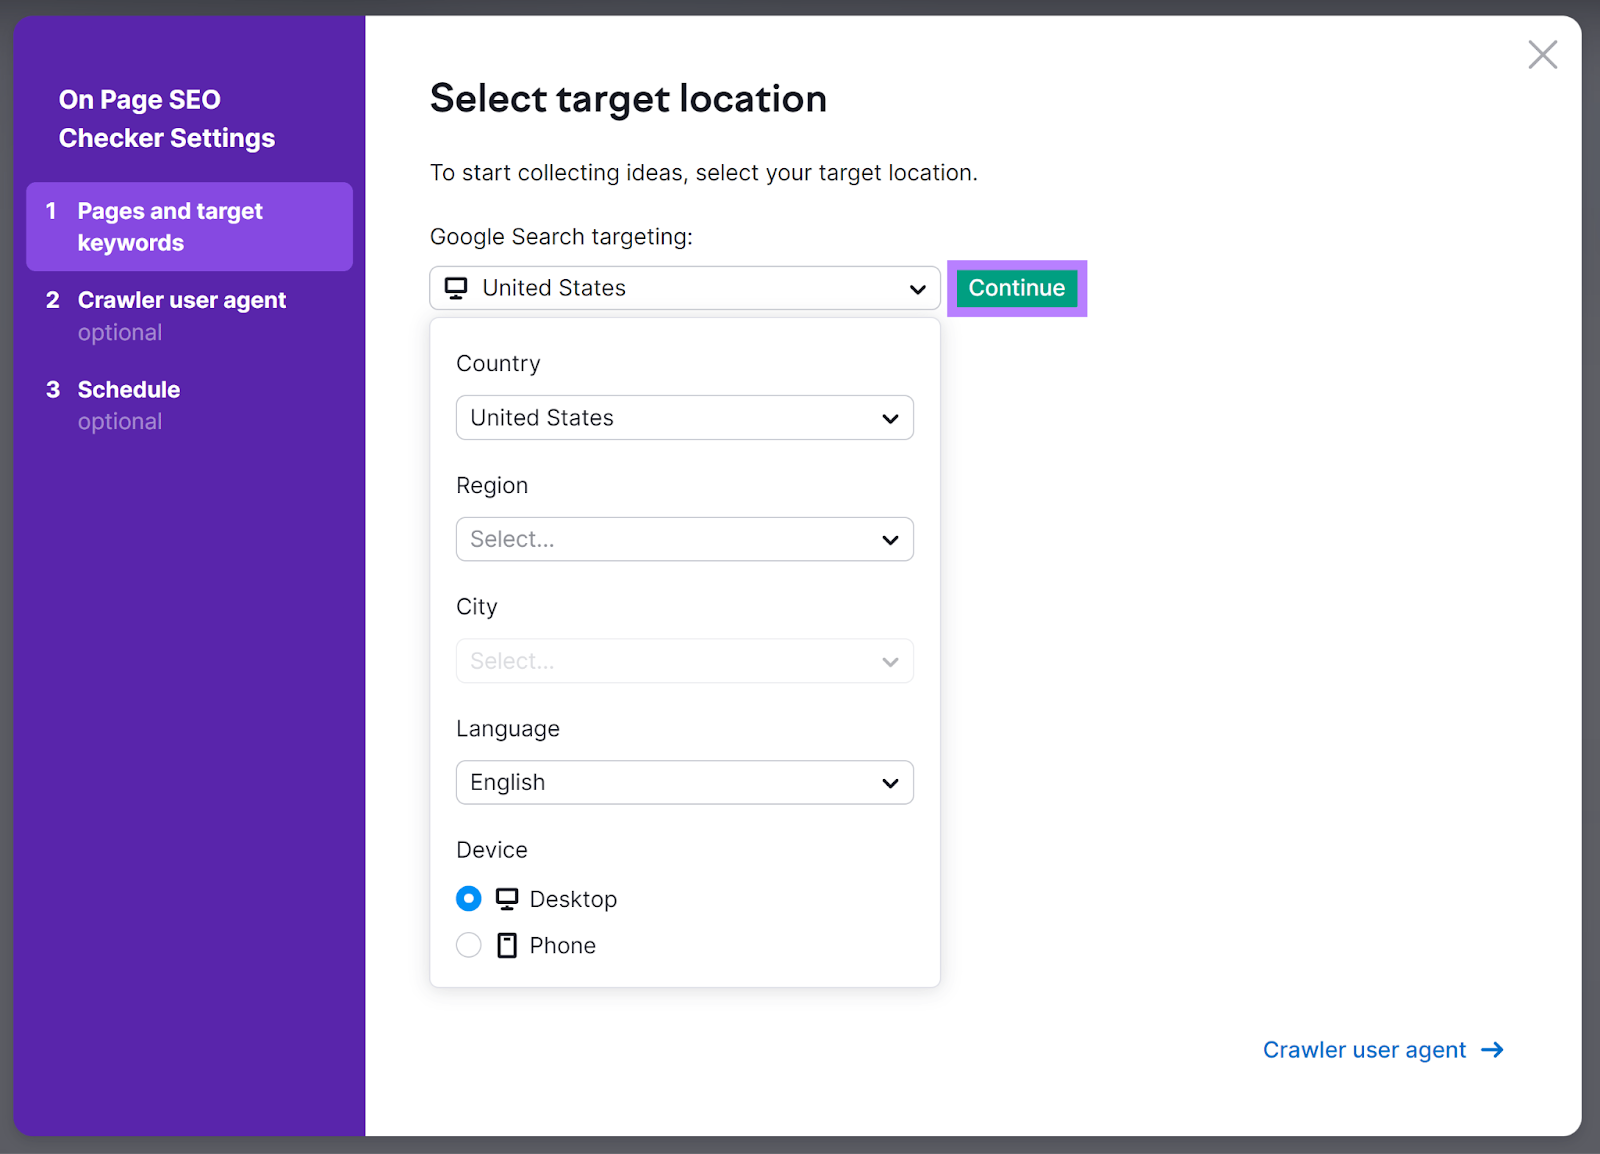Dismiss the settings dialog with the X
This screenshot has height=1154, width=1600.
(1543, 55)
